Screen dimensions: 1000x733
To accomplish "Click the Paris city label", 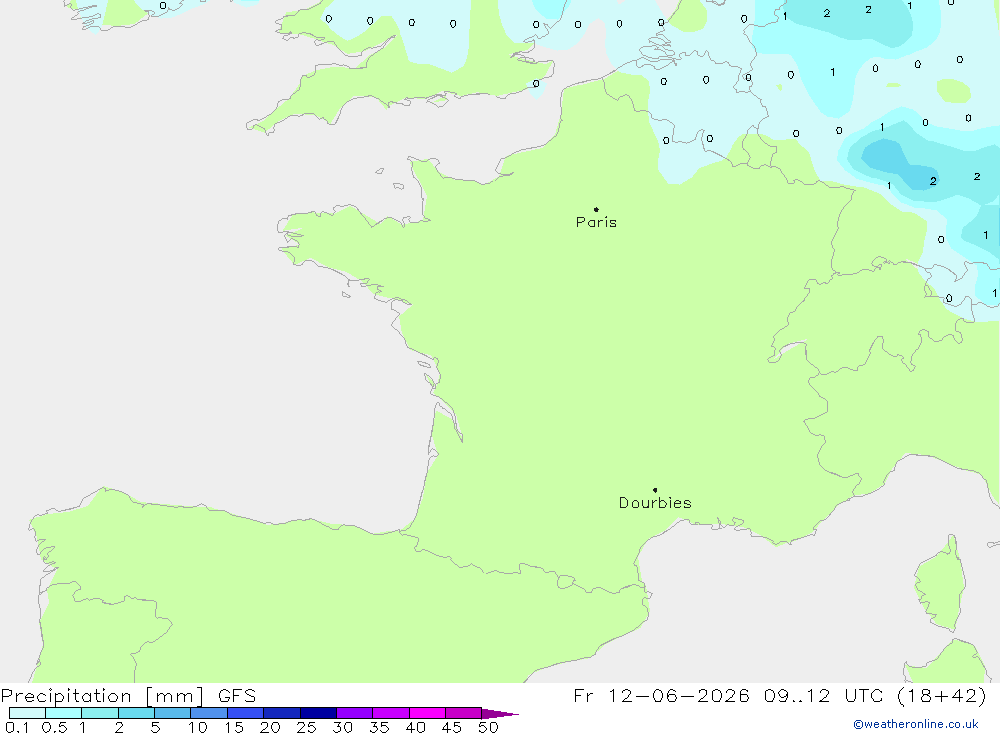I will 596,222.
